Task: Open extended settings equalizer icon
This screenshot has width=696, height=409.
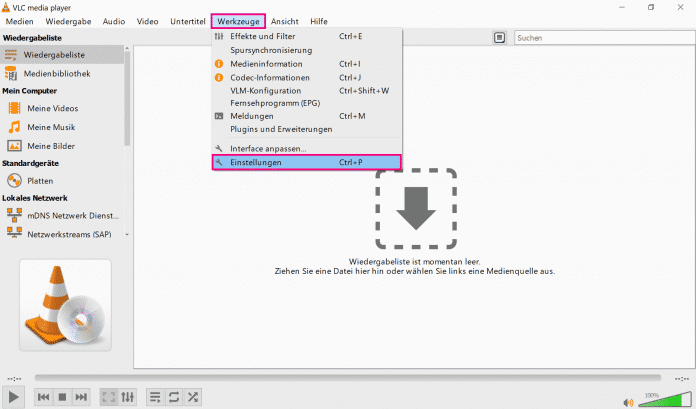Action: [x=127, y=397]
